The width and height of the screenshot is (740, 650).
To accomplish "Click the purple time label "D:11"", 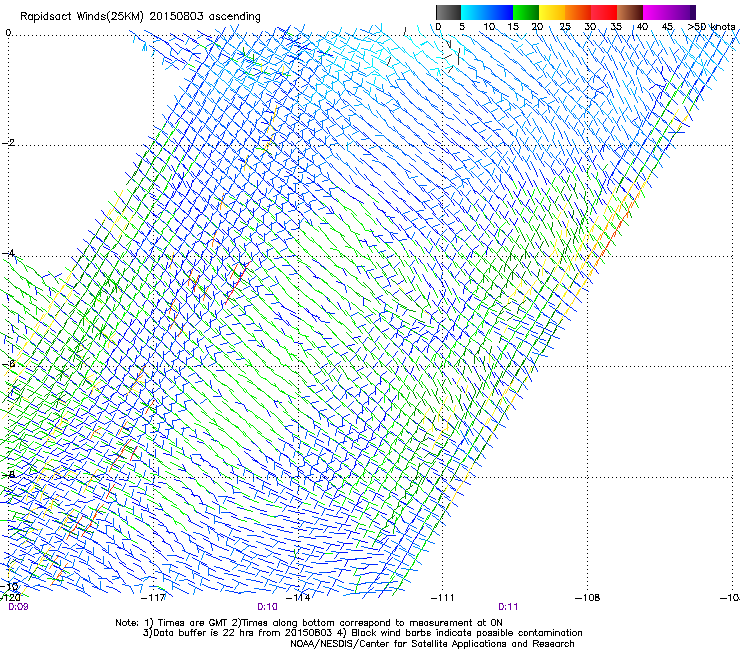I will [x=508, y=607].
